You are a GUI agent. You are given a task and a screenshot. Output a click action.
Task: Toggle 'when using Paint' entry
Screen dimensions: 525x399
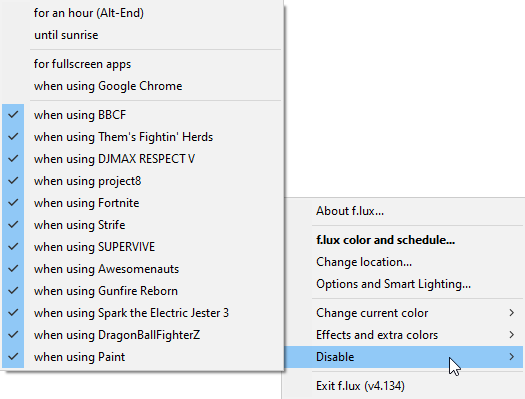click(142, 357)
